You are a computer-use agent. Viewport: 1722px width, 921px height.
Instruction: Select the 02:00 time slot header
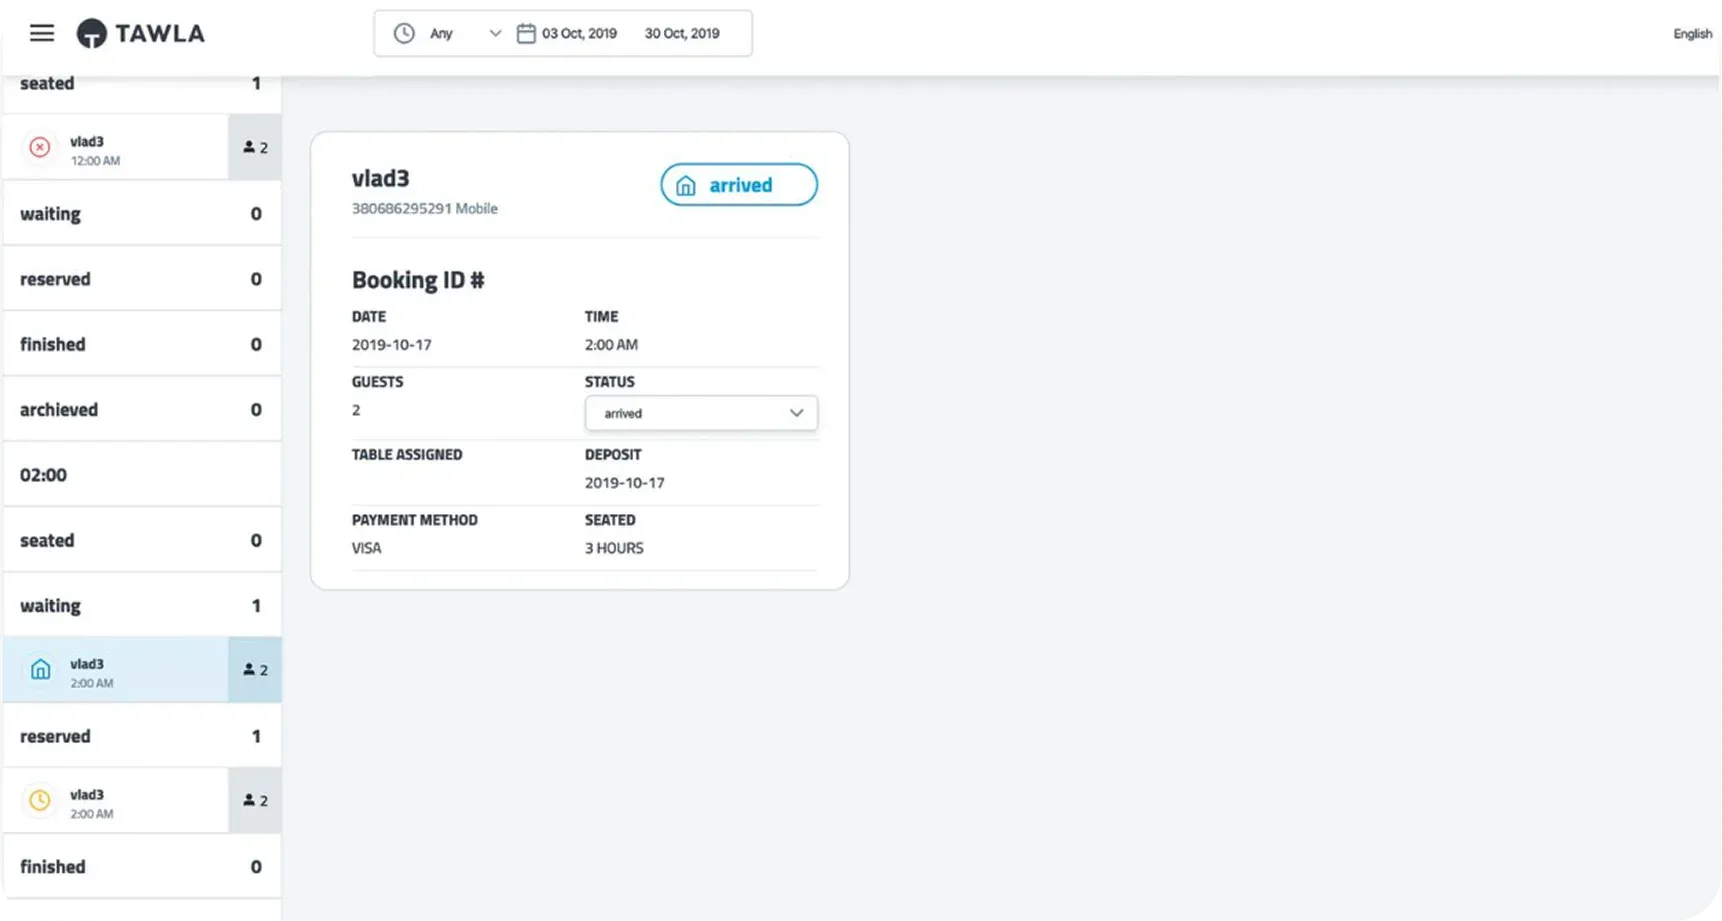pos(141,475)
